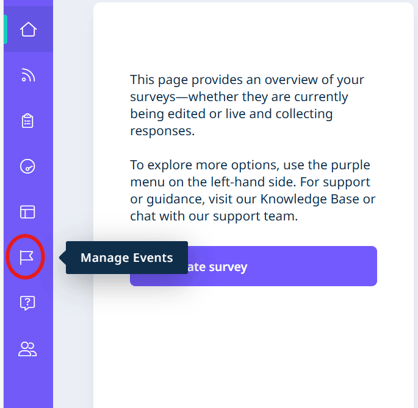This screenshot has height=408, width=418.
Task: Select the clipboard surveys icon
Action: click(x=27, y=121)
